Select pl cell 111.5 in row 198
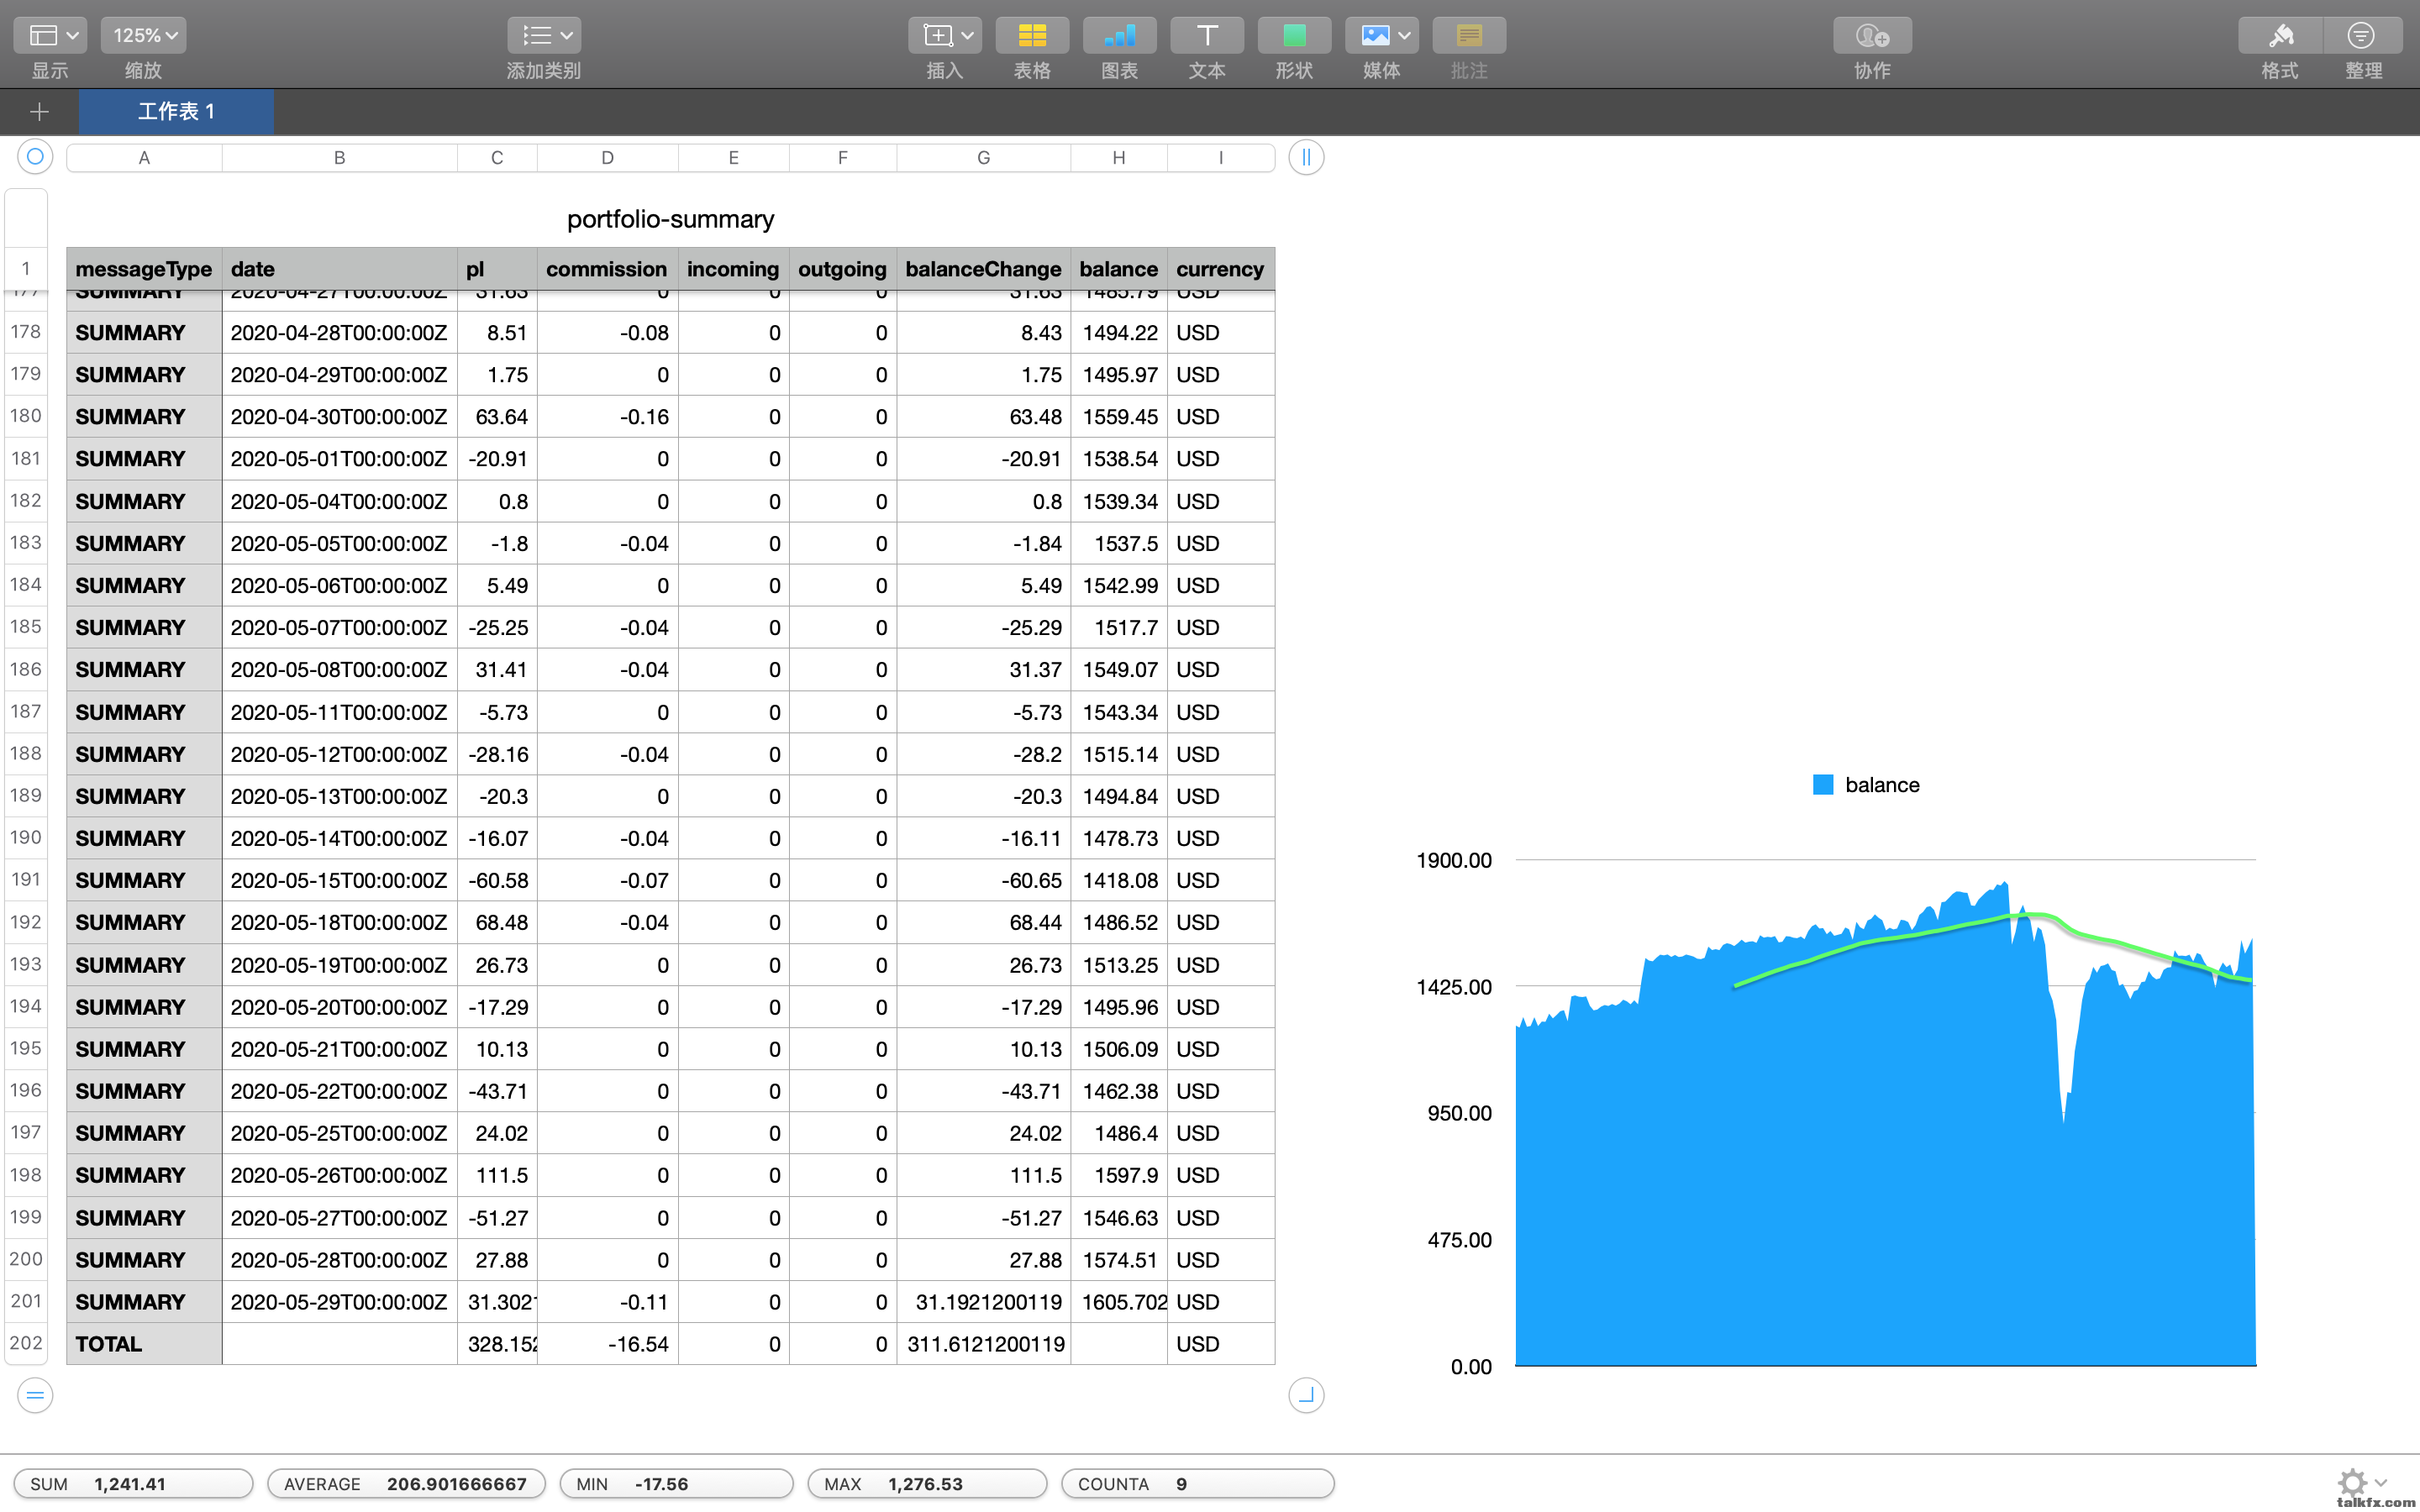Image resolution: width=2420 pixels, height=1512 pixels. click(497, 1176)
